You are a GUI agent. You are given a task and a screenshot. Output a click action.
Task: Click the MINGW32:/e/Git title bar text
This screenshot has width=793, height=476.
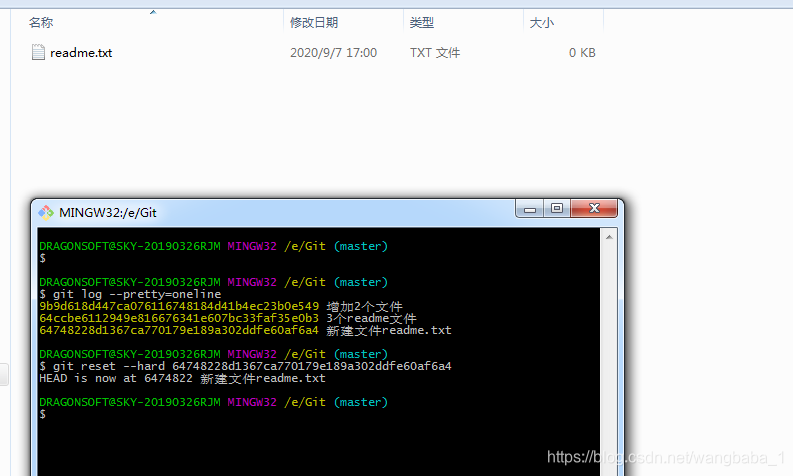108,212
